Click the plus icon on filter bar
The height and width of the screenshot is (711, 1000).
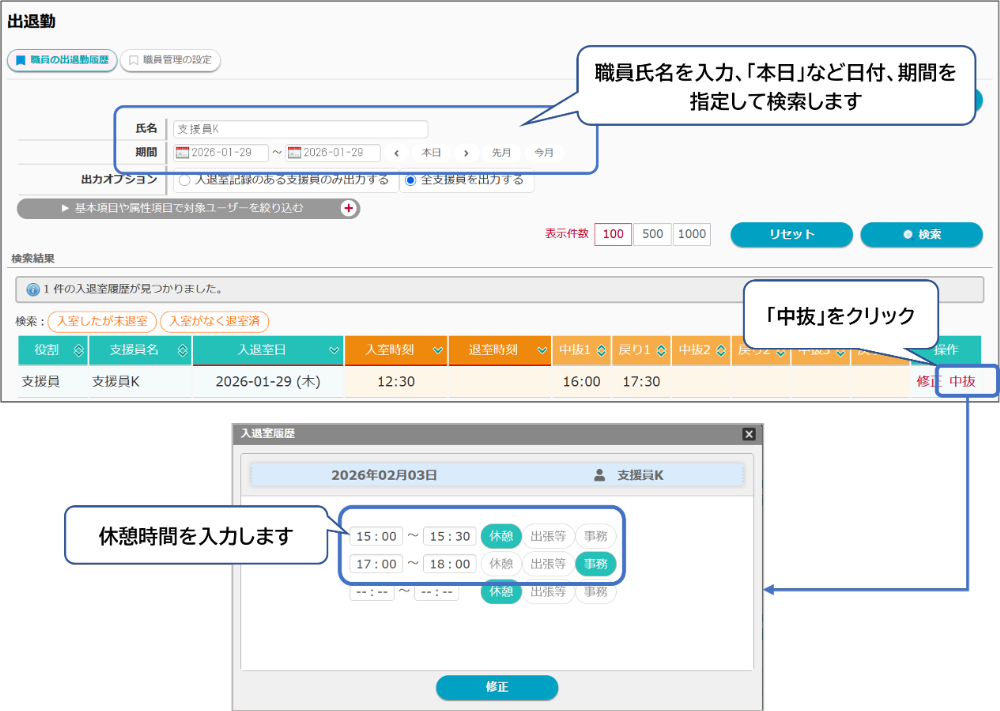tap(349, 208)
